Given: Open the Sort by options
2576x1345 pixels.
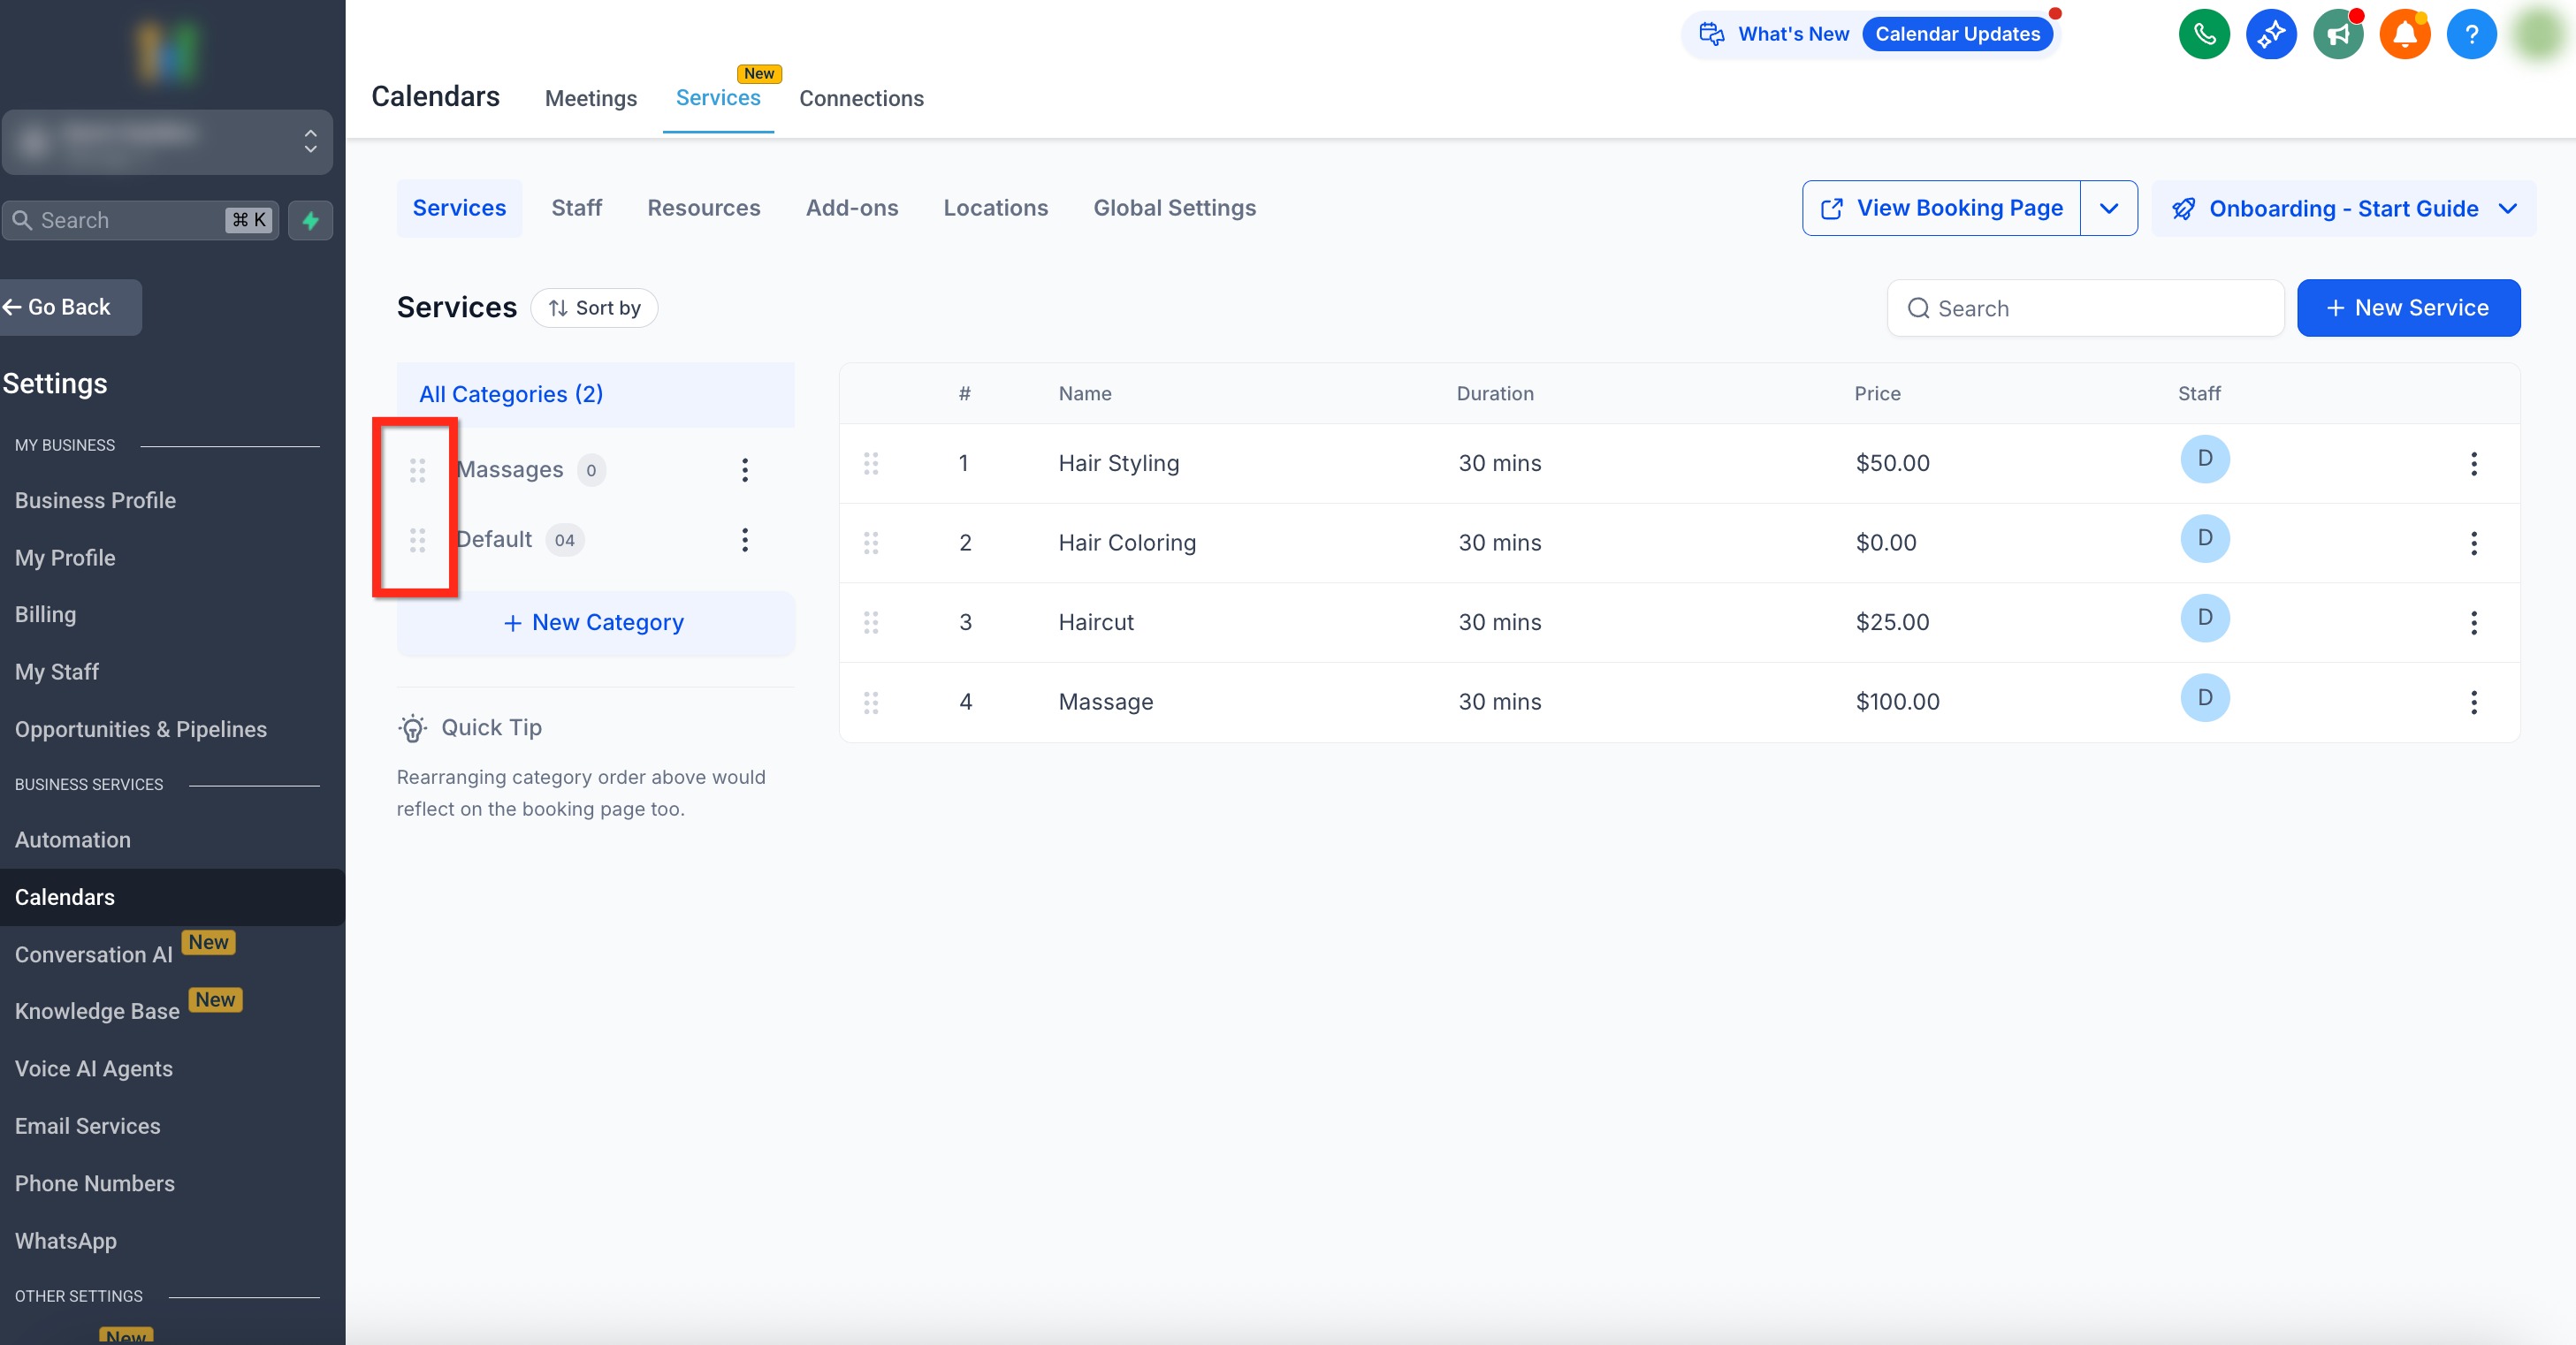Looking at the screenshot, I should pyautogui.click(x=594, y=308).
